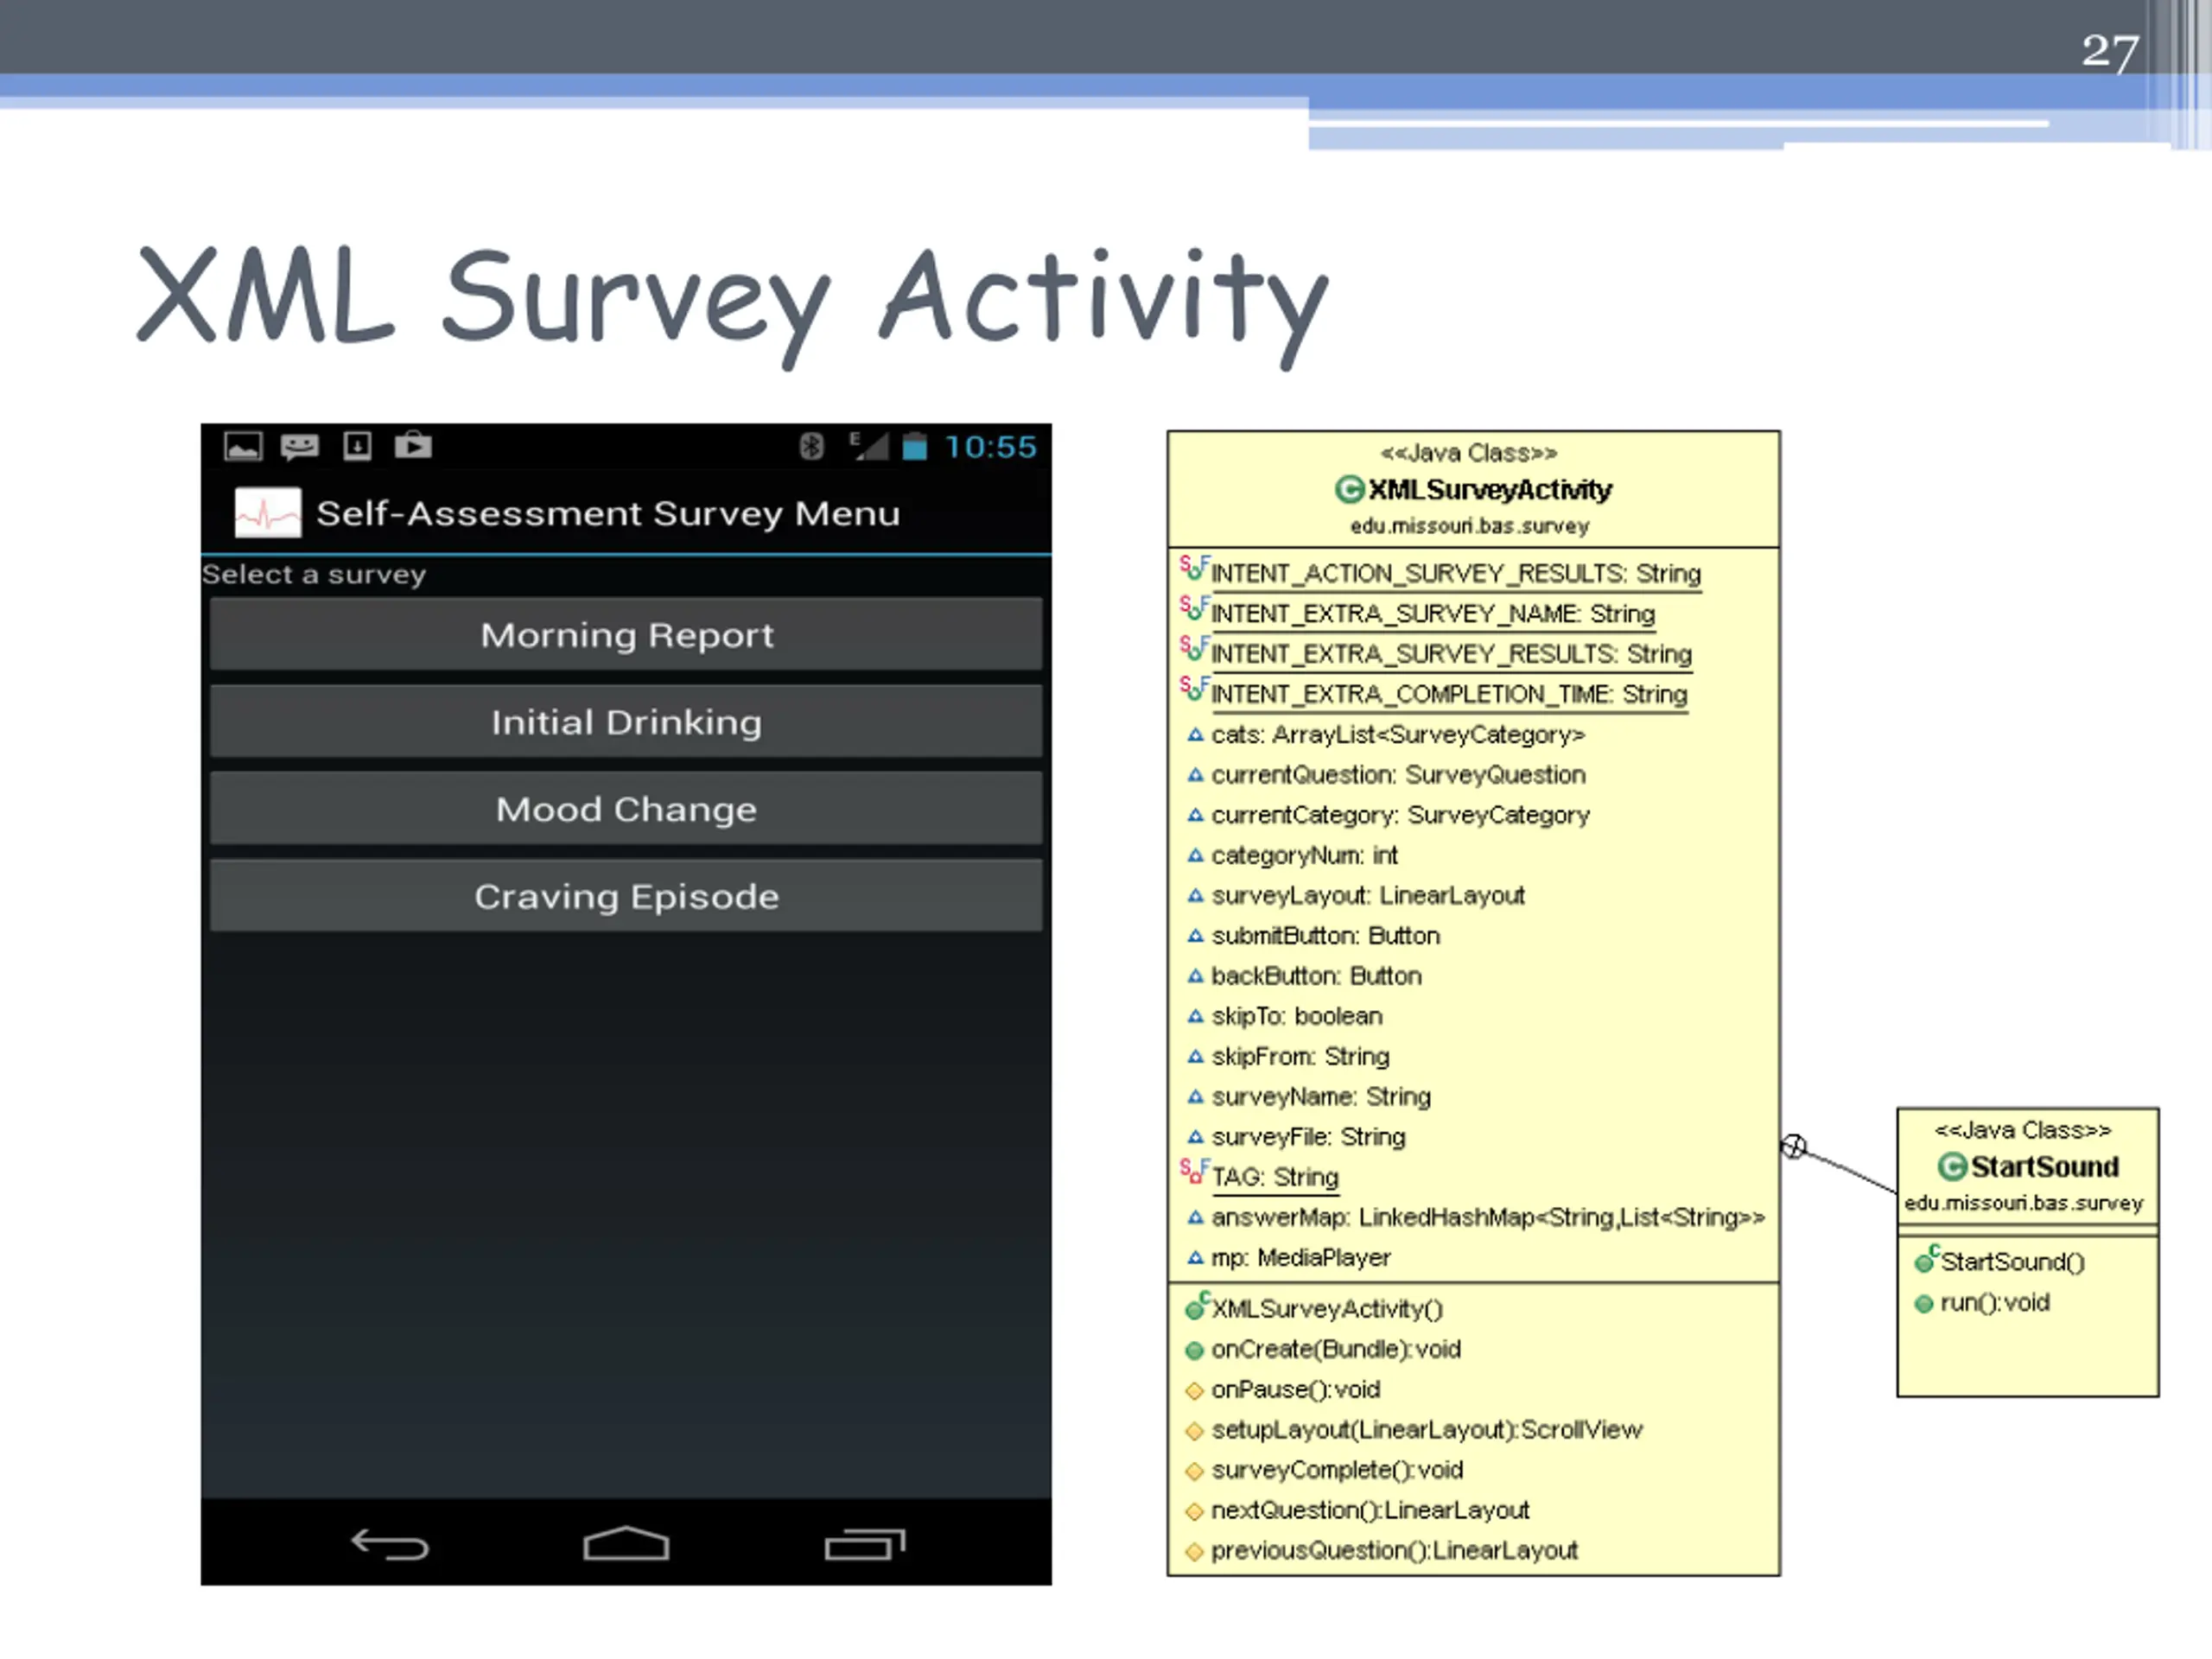Tap the Initial Drinking survey button
Viewport: 2212px width, 1659px height.
tap(626, 721)
